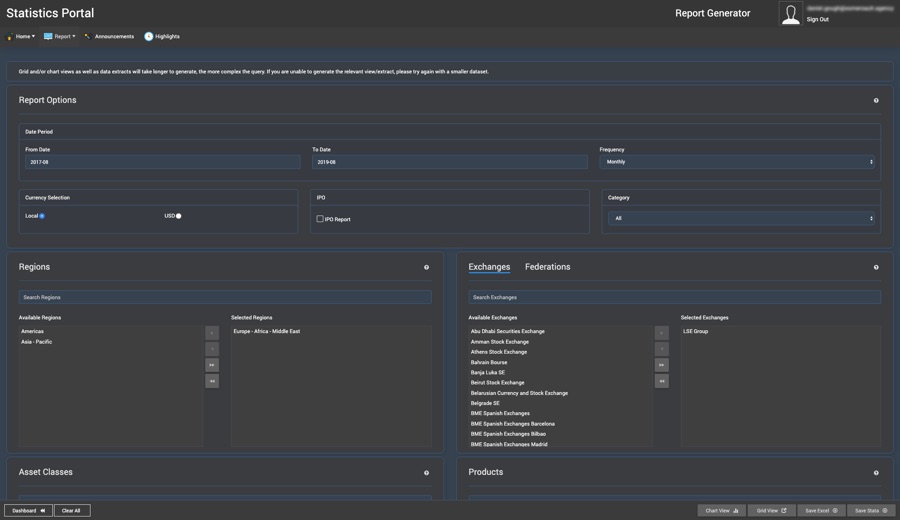The width and height of the screenshot is (900, 520).
Task: Enable the IPO Report checkbox
Action: pos(320,219)
